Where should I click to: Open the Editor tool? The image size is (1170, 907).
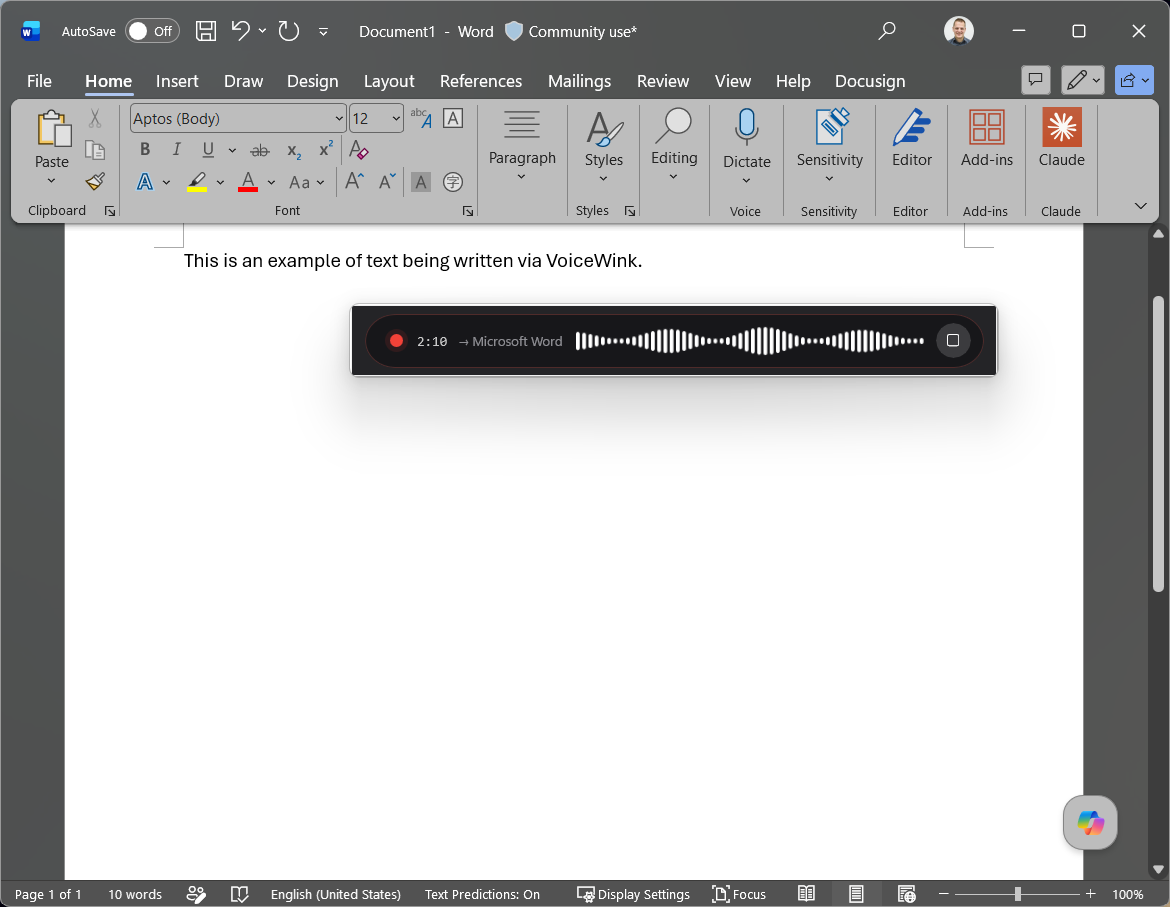[912, 139]
